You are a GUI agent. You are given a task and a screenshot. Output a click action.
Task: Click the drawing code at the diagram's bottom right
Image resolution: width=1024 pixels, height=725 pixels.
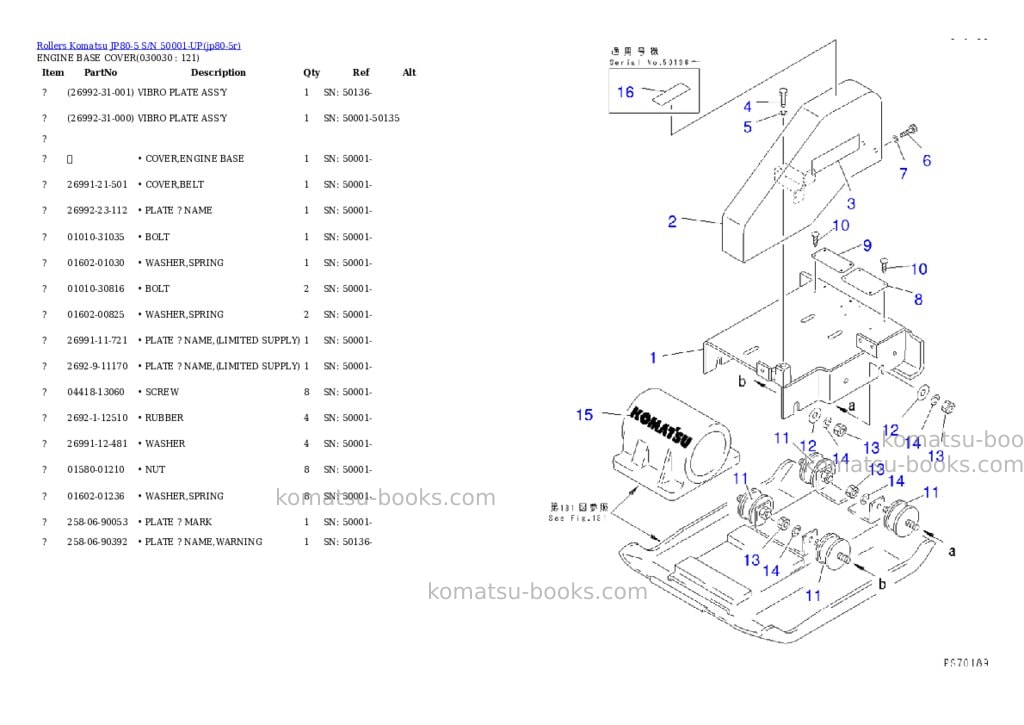pyautogui.click(x=966, y=663)
